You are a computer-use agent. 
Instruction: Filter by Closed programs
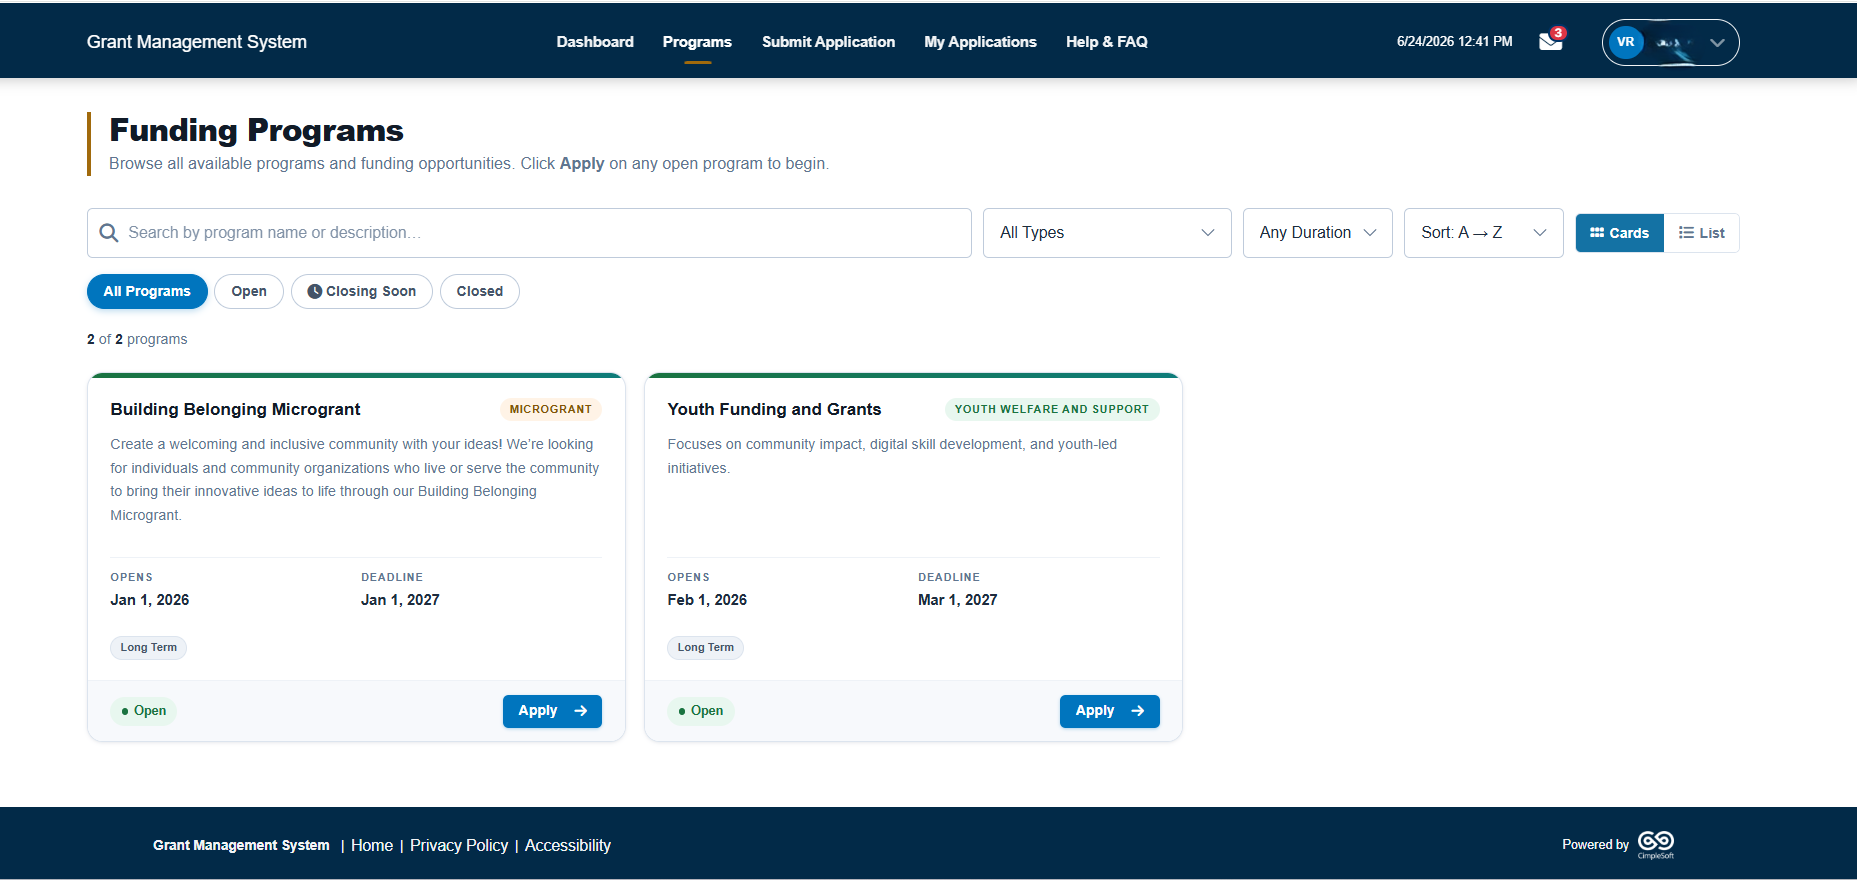479,291
